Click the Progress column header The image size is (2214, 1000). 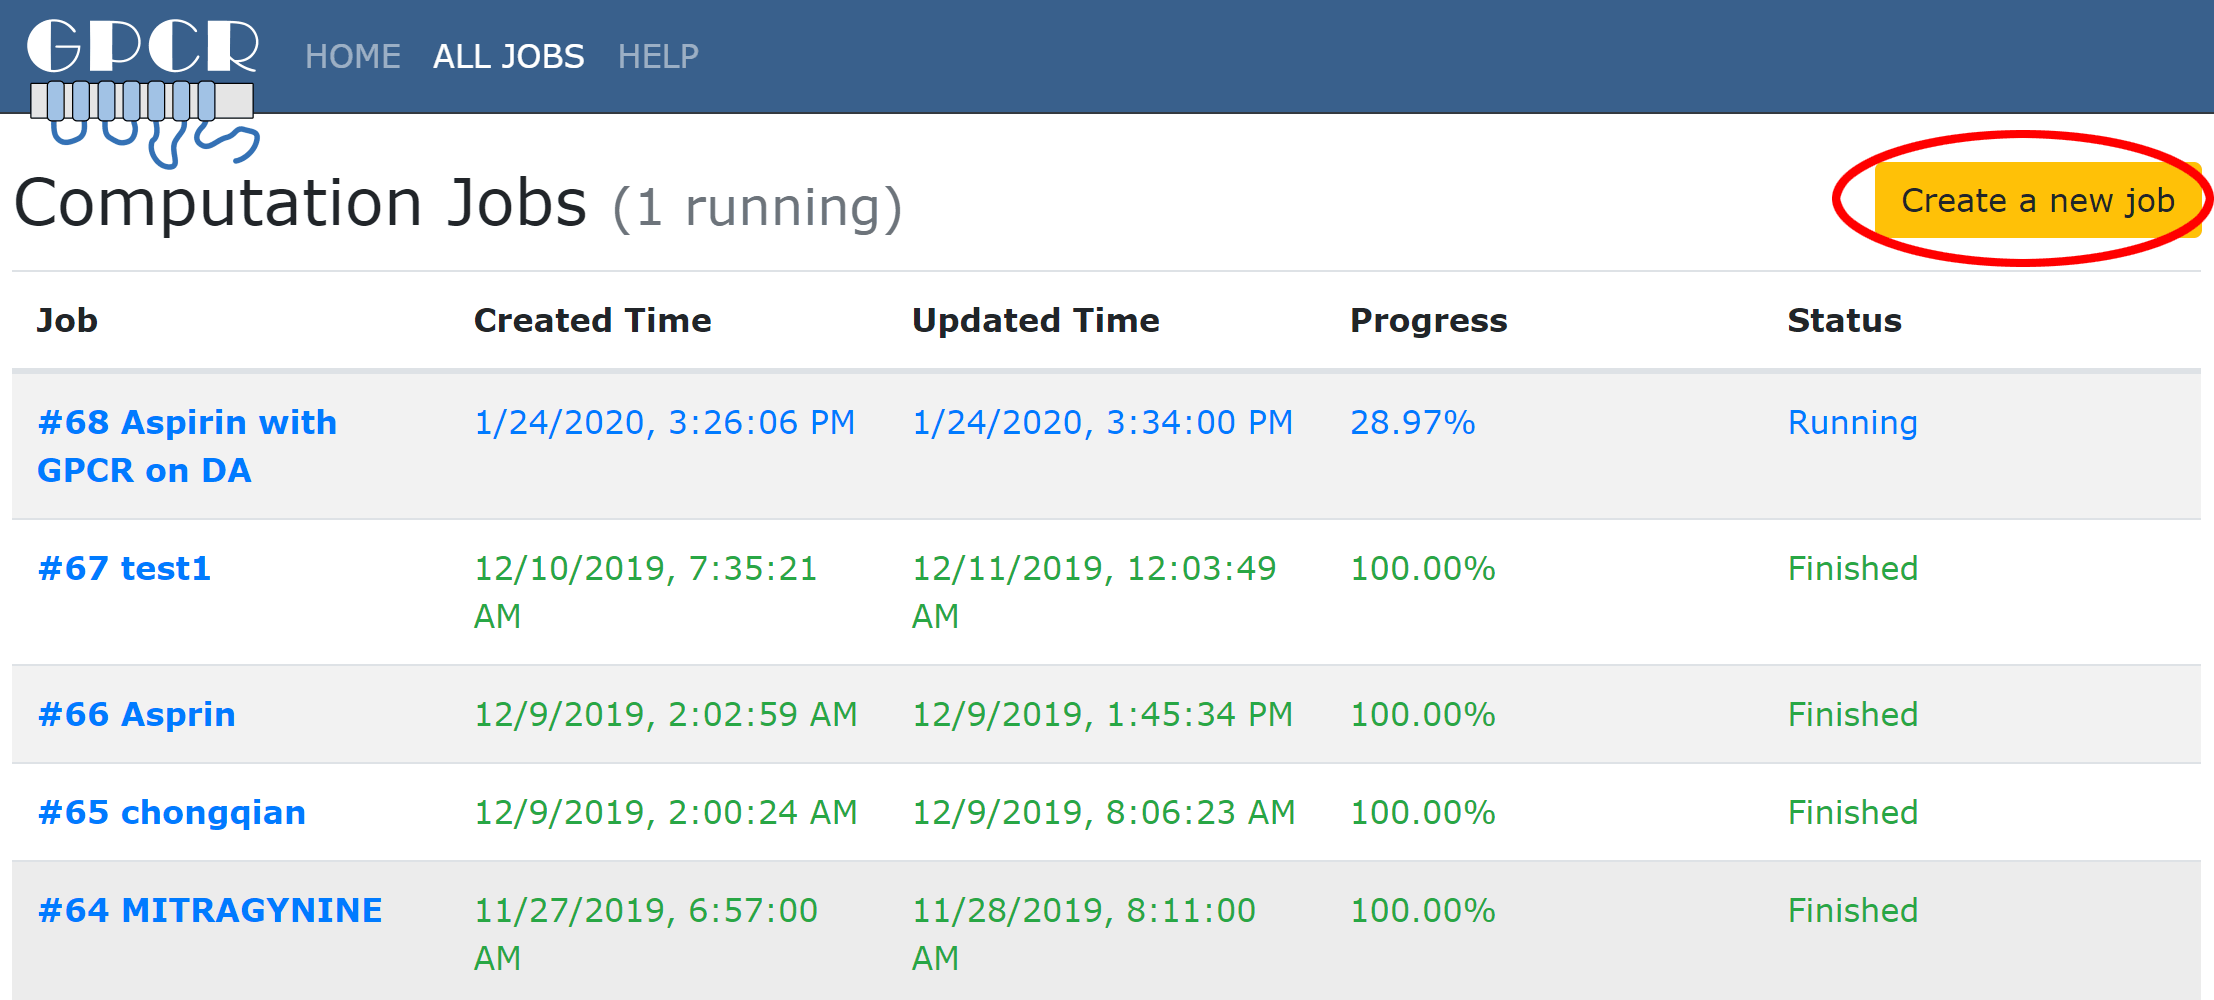point(1428,320)
